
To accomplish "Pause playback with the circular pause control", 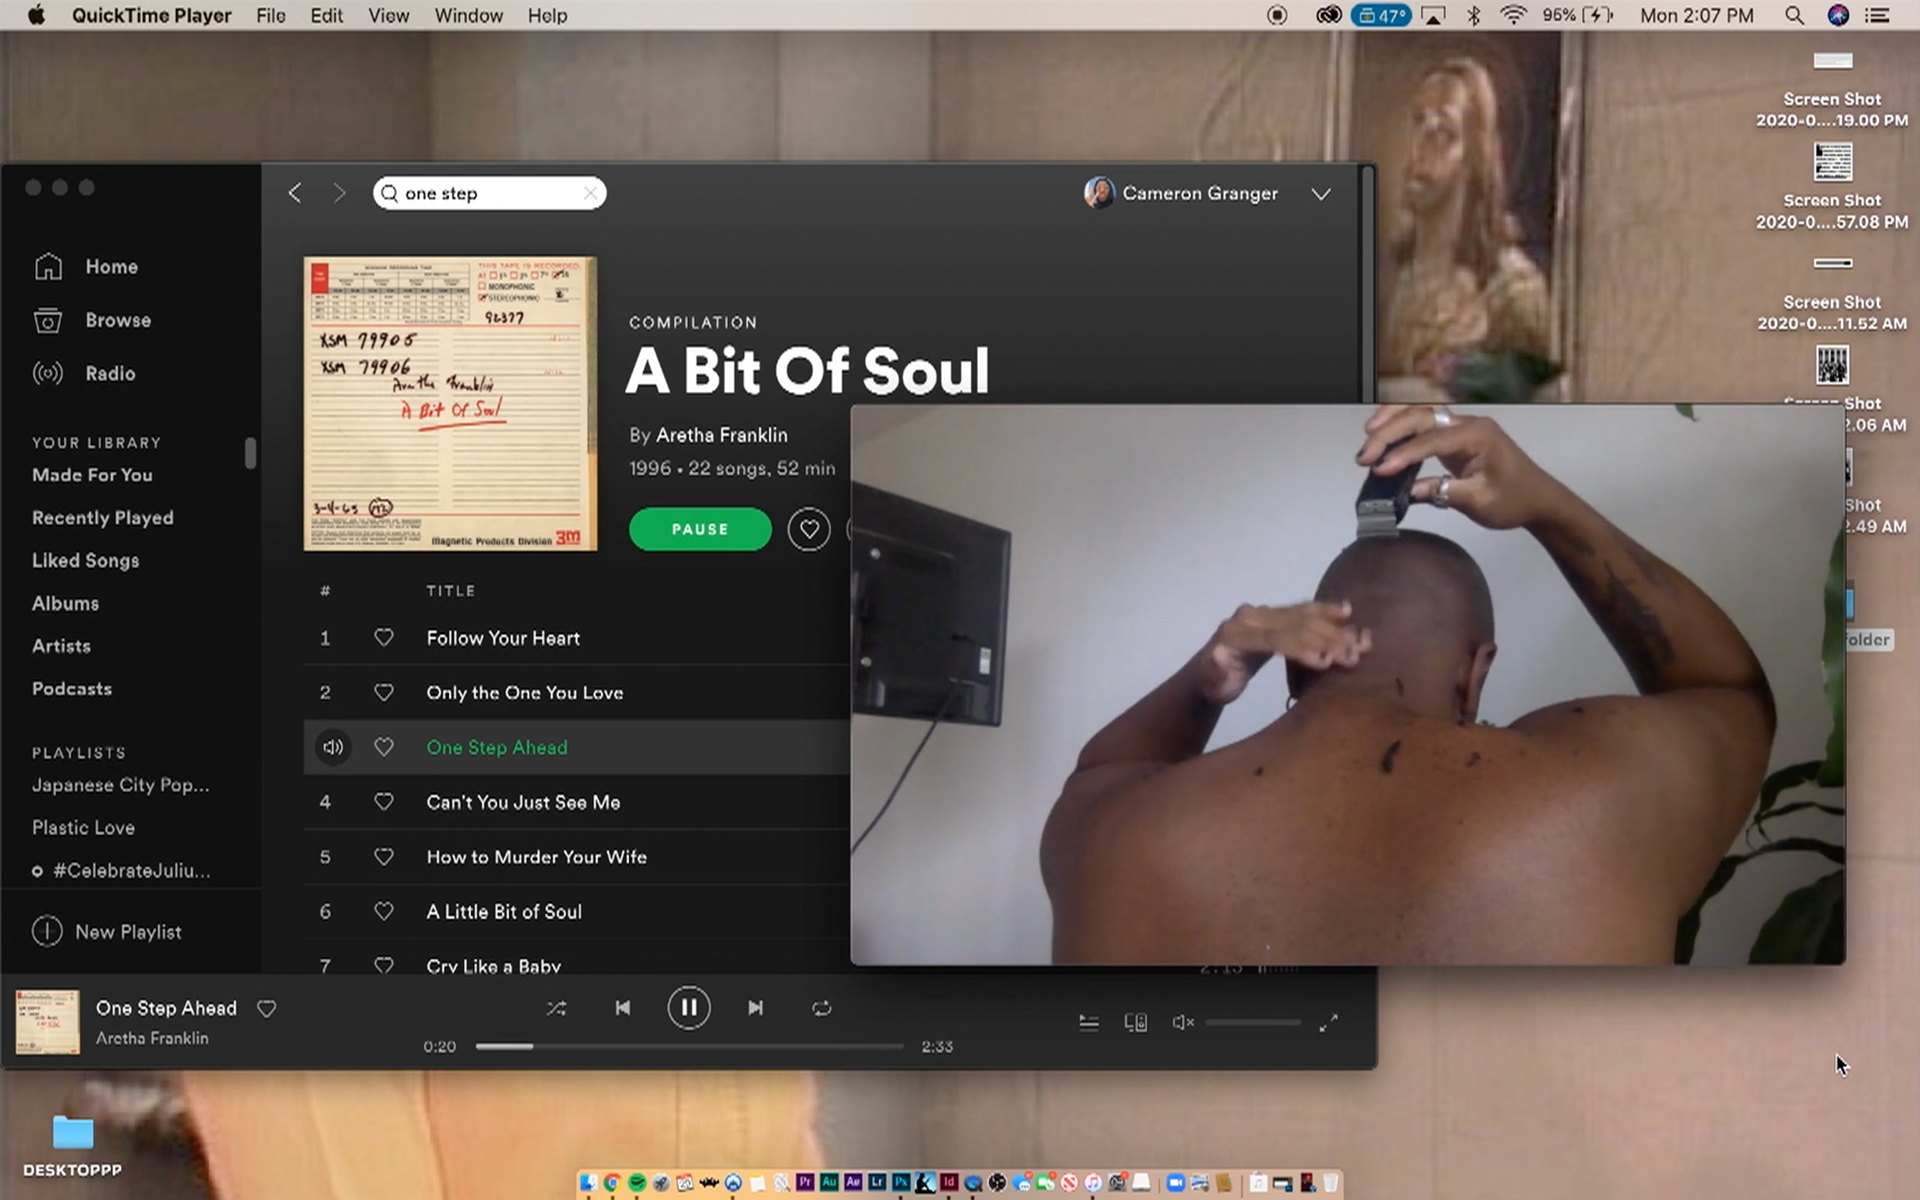I will pos(689,1008).
